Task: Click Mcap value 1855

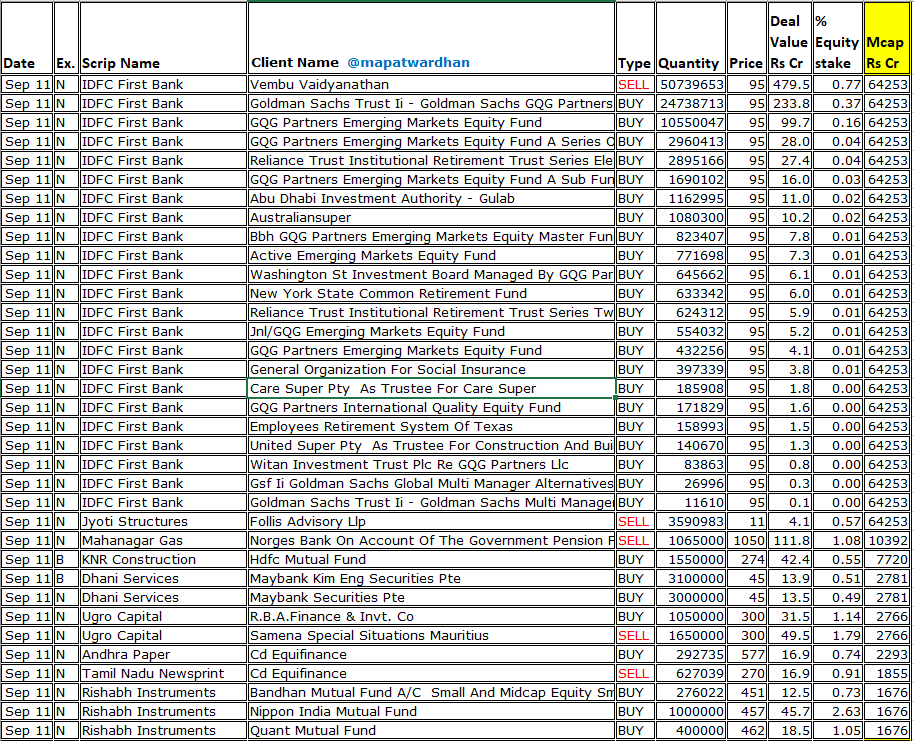Action: pyautogui.click(x=887, y=674)
